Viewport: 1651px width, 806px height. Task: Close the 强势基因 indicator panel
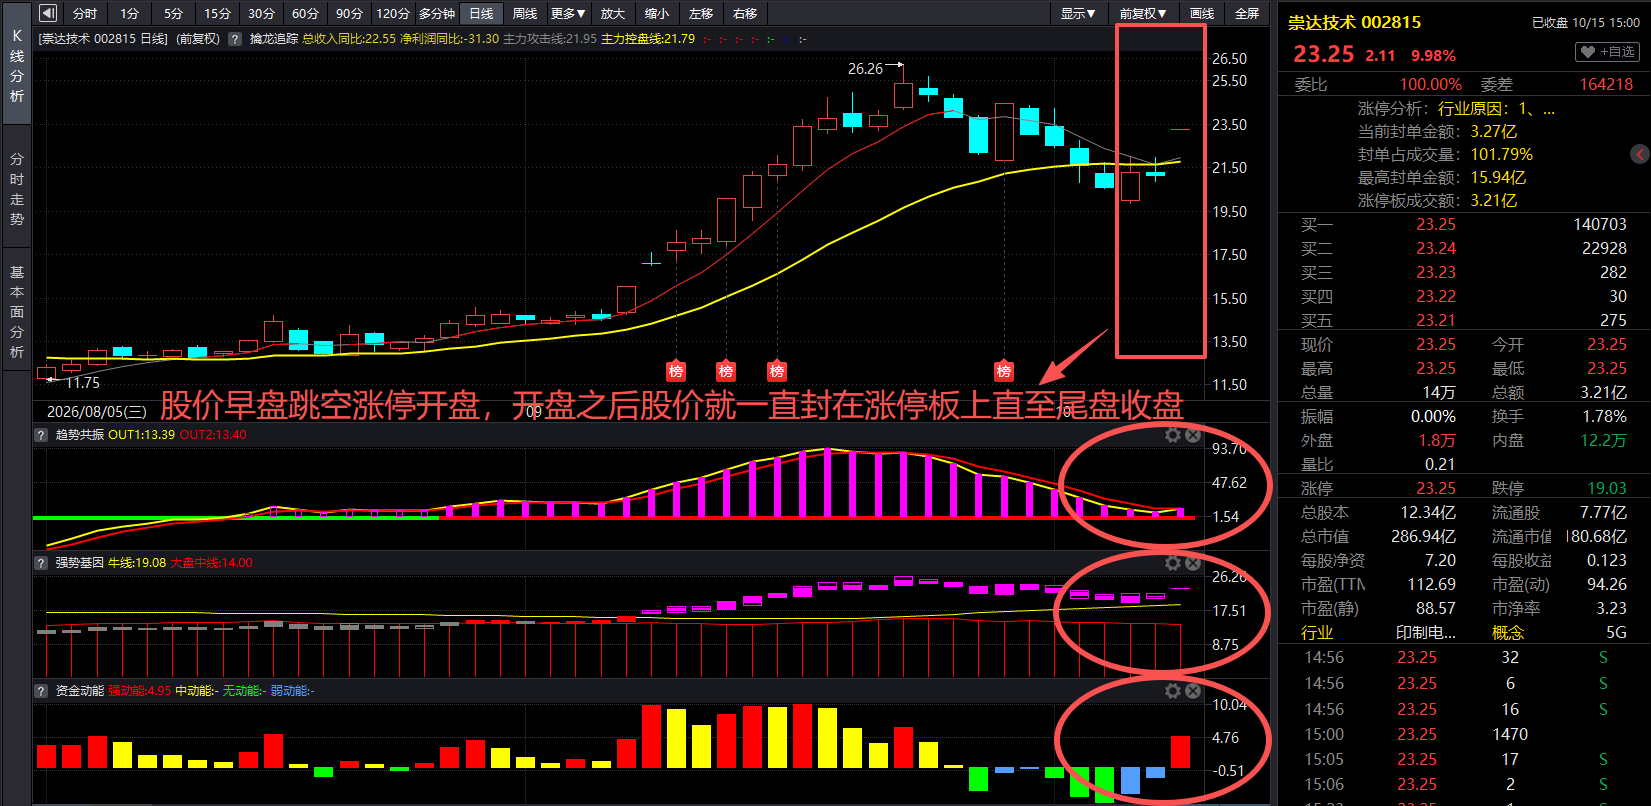coord(1193,563)
